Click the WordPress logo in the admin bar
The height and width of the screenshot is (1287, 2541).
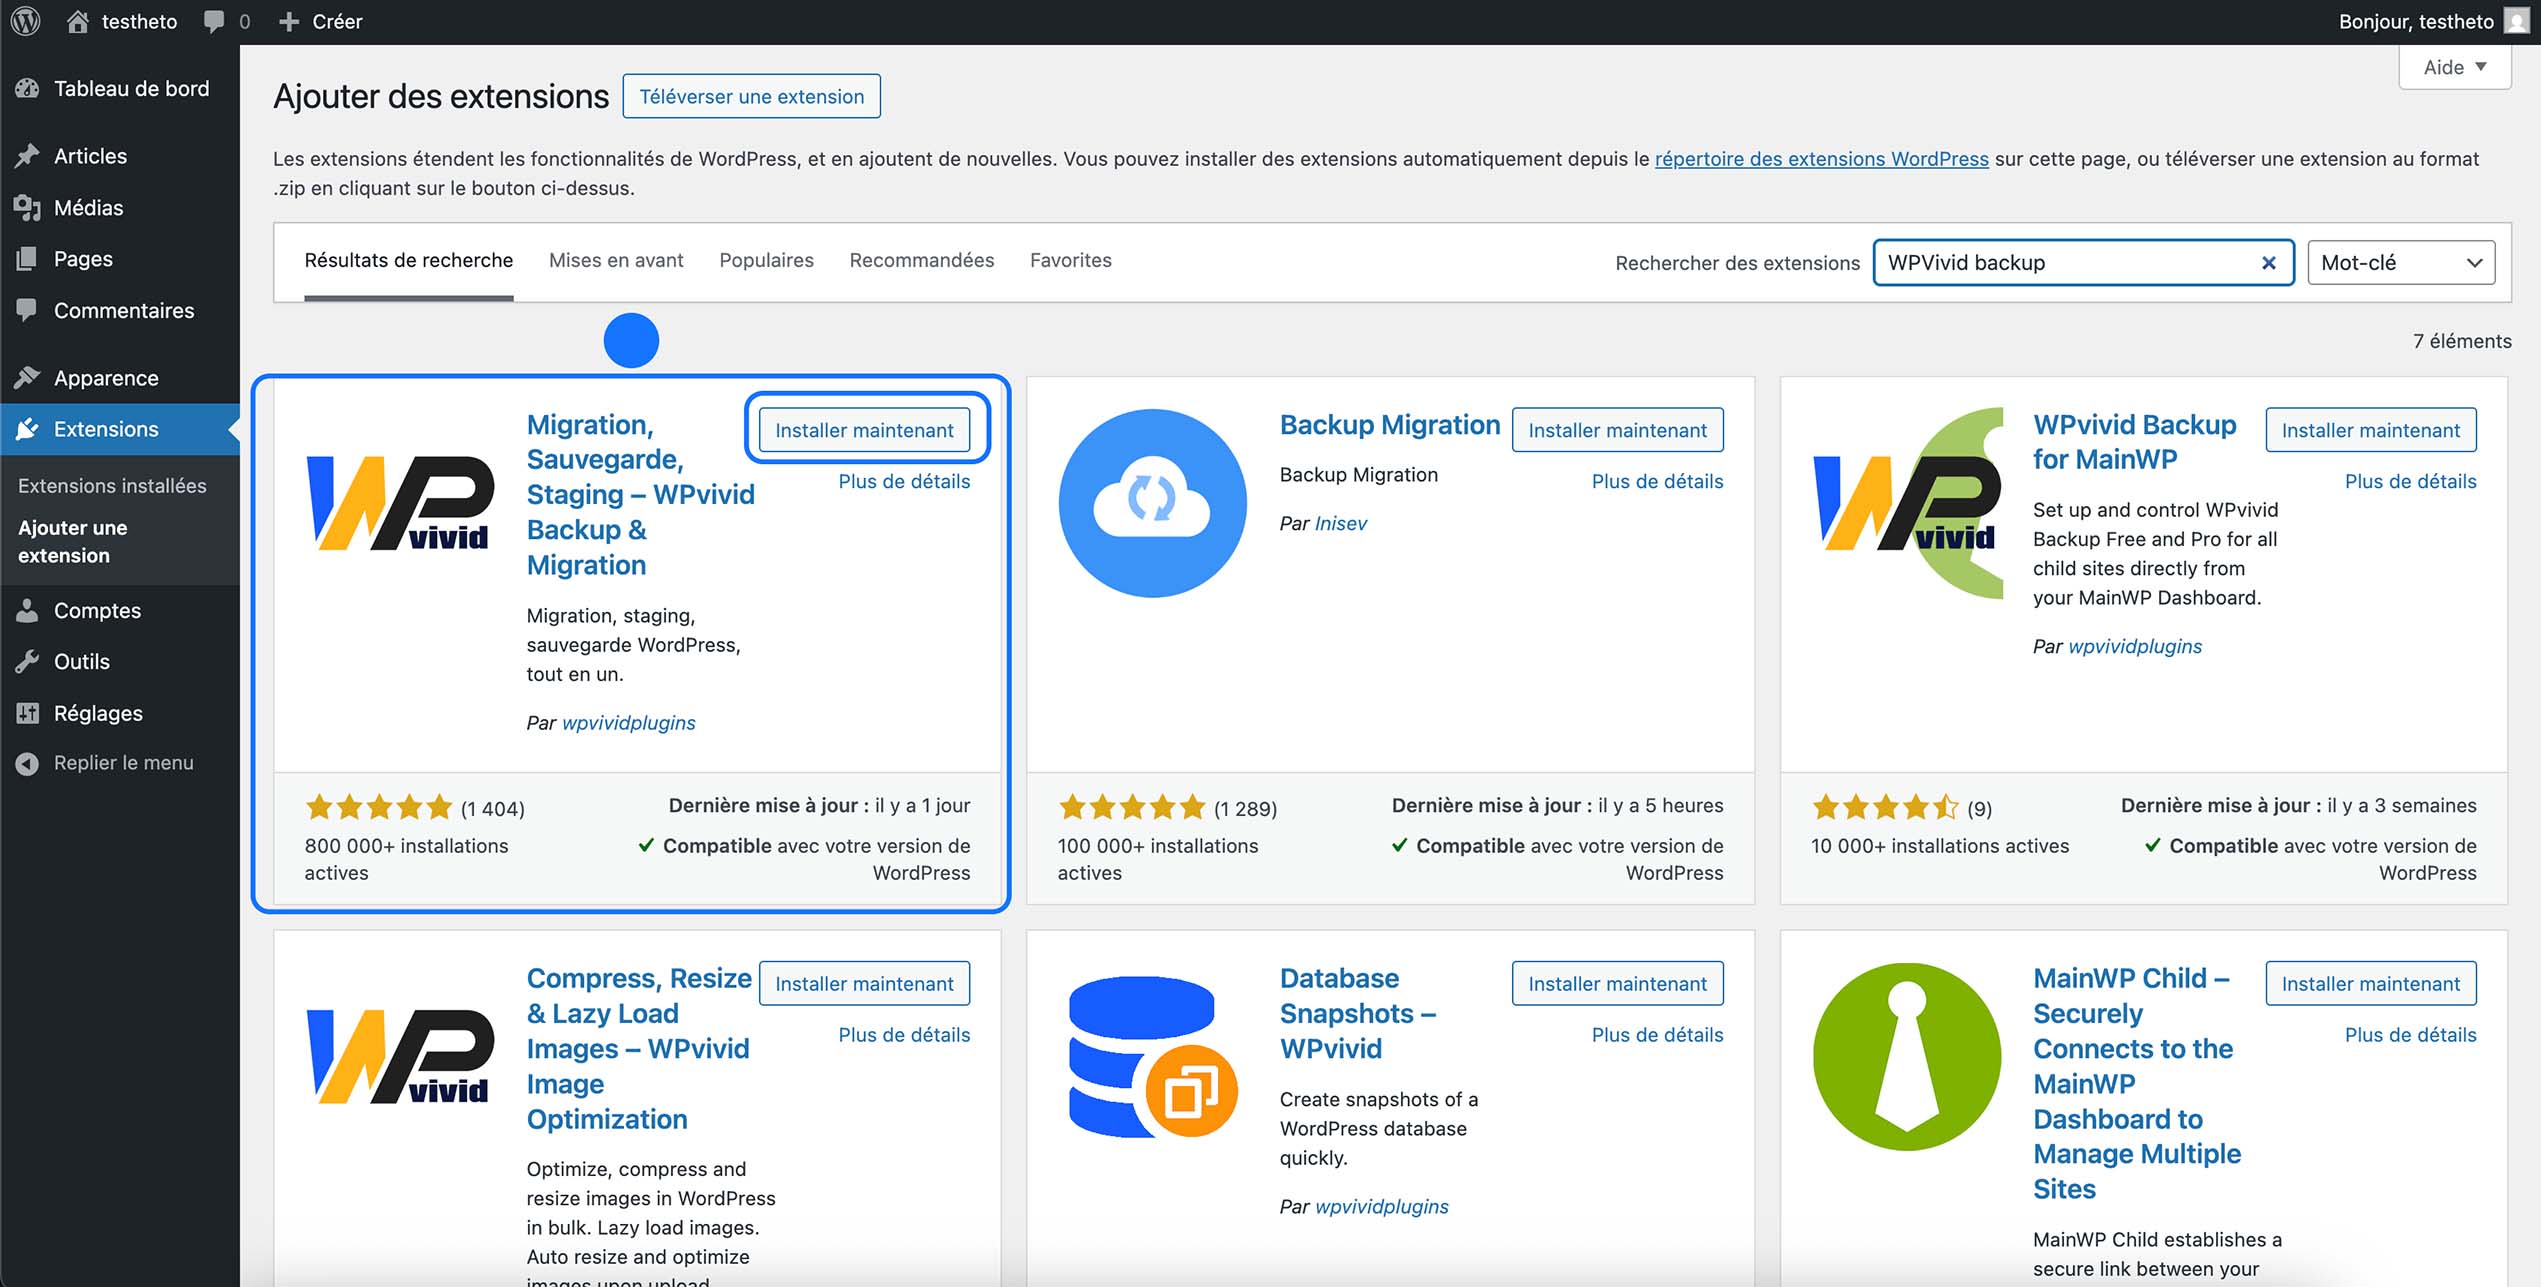pos(24,21)
